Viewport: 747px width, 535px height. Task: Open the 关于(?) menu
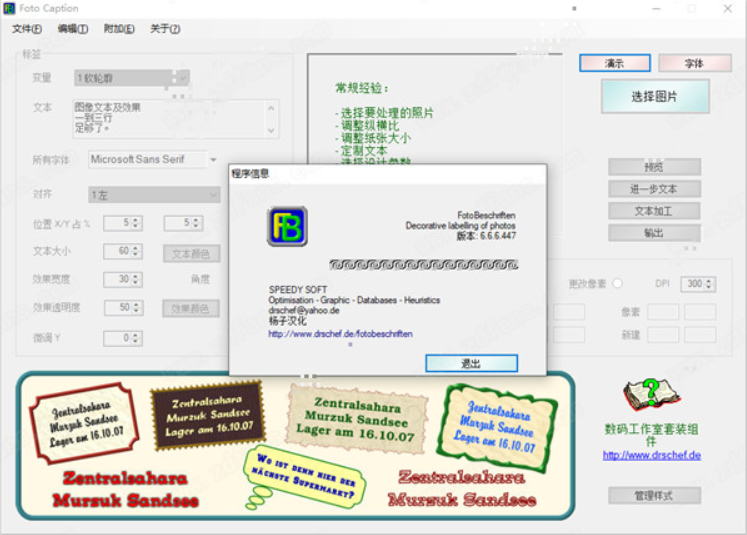(165, 29)
